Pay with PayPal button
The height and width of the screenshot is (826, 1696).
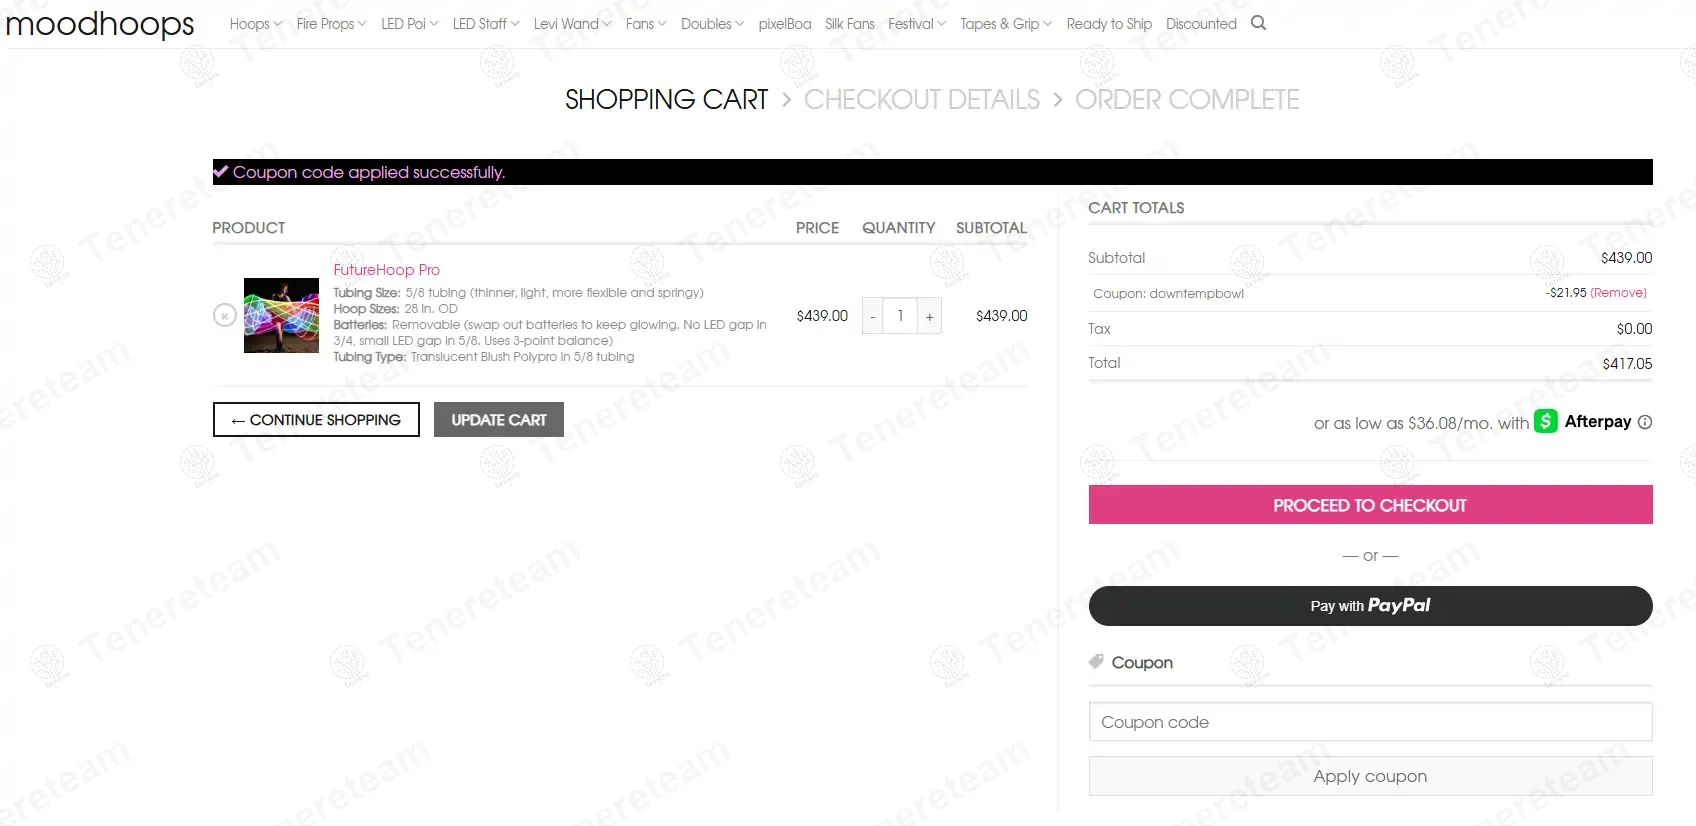(x=1370, y=606)
